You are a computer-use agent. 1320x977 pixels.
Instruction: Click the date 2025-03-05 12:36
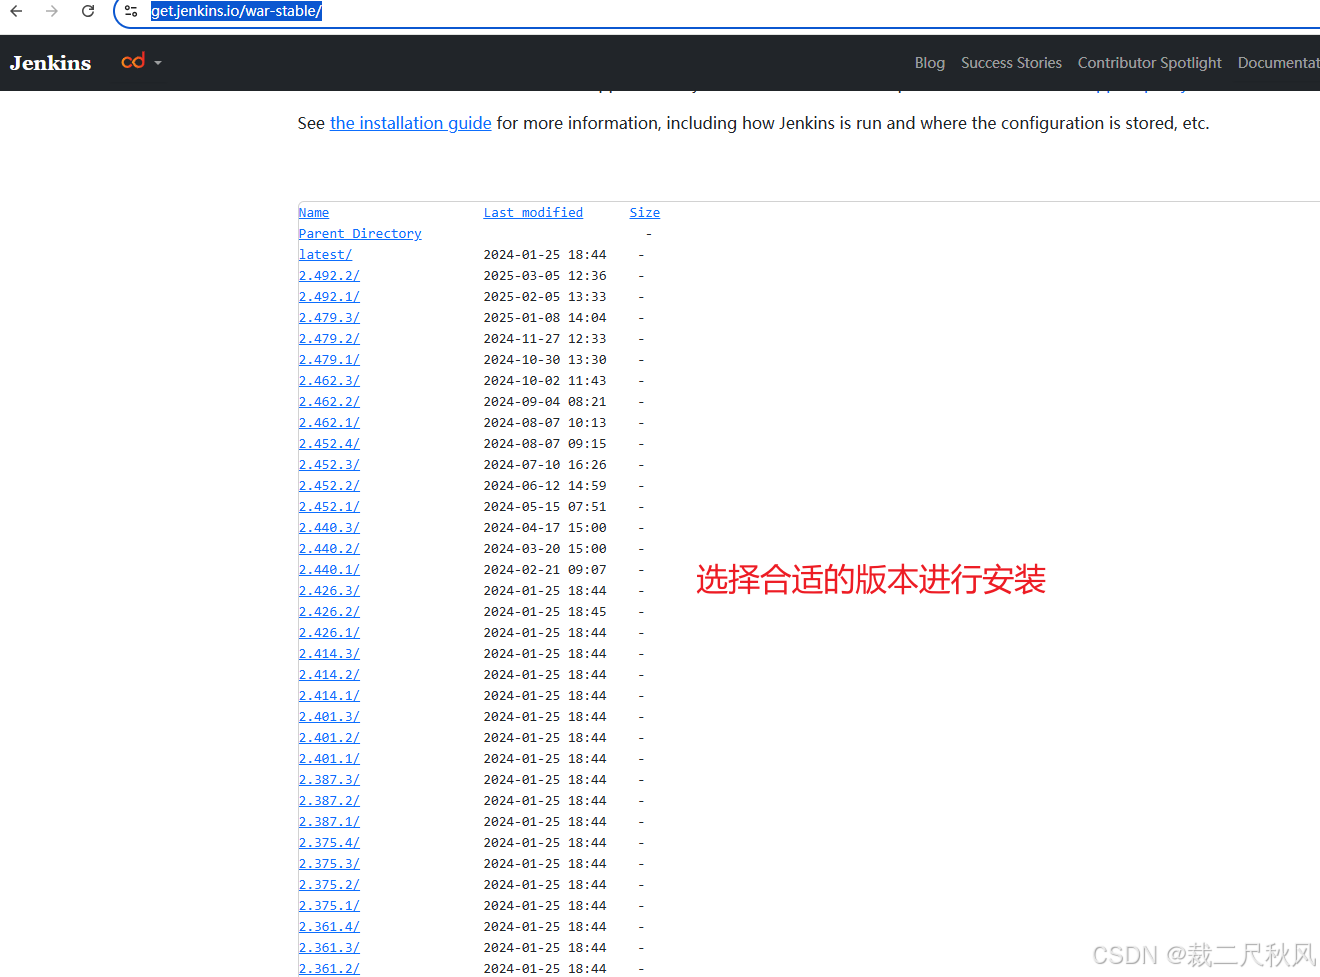545,276
